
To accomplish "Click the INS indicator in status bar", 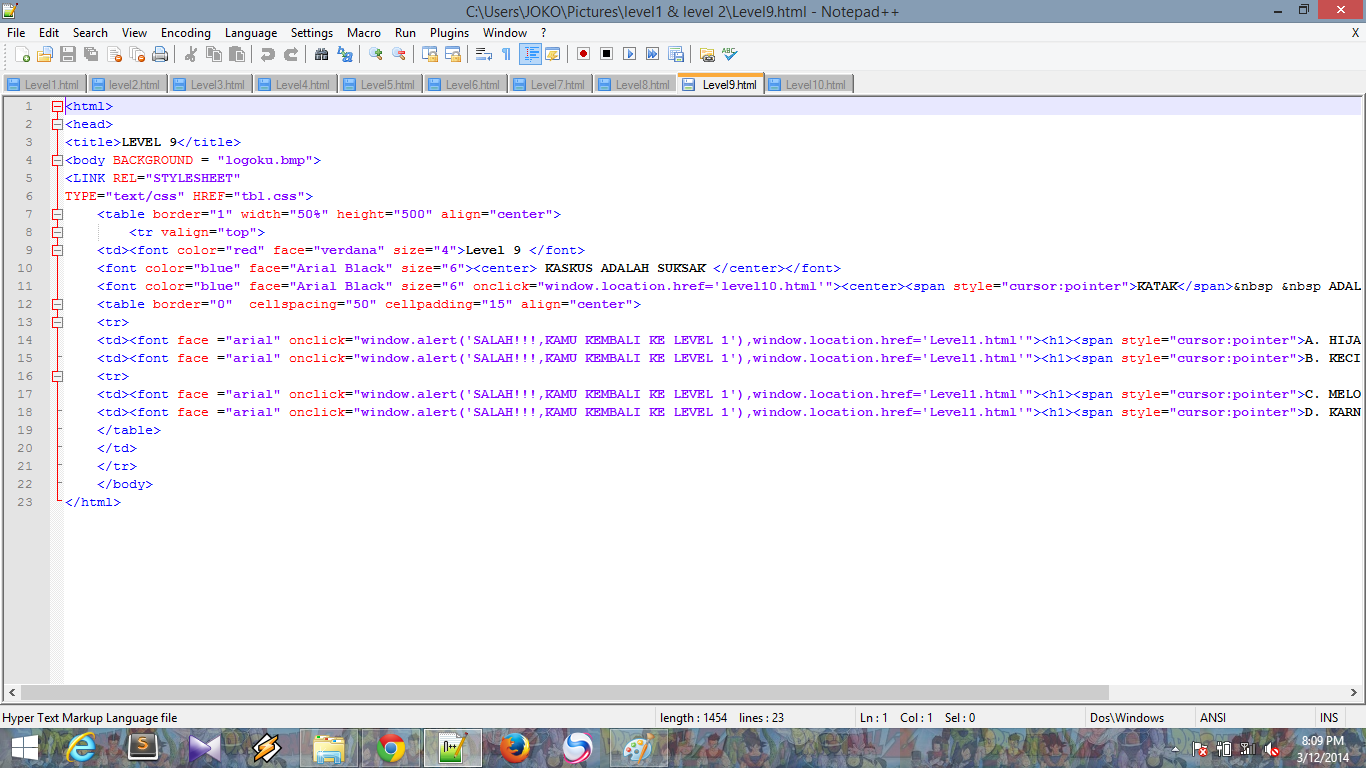I will [x=1328, y=717].
